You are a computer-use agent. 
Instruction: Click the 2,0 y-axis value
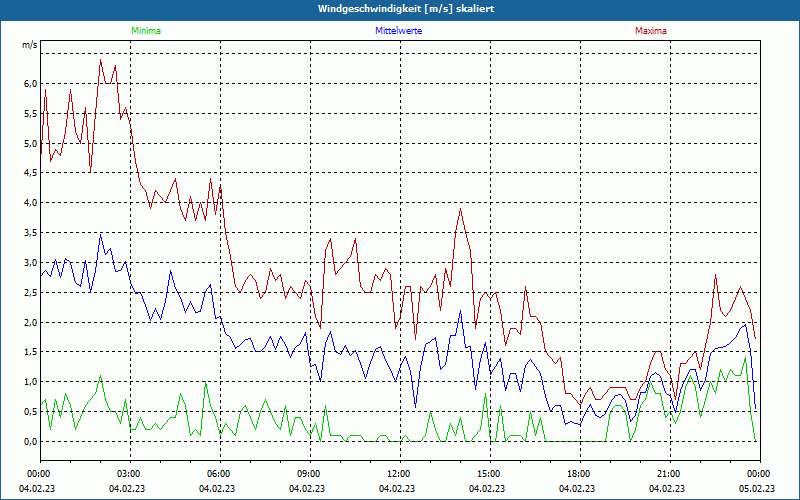[x=31, y=322]
